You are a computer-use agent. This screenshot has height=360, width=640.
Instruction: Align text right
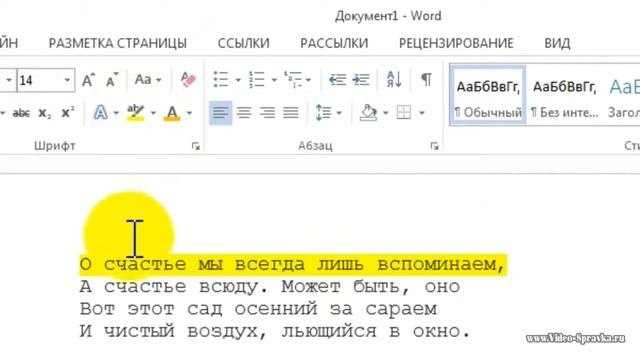click(x=267, y=113)
